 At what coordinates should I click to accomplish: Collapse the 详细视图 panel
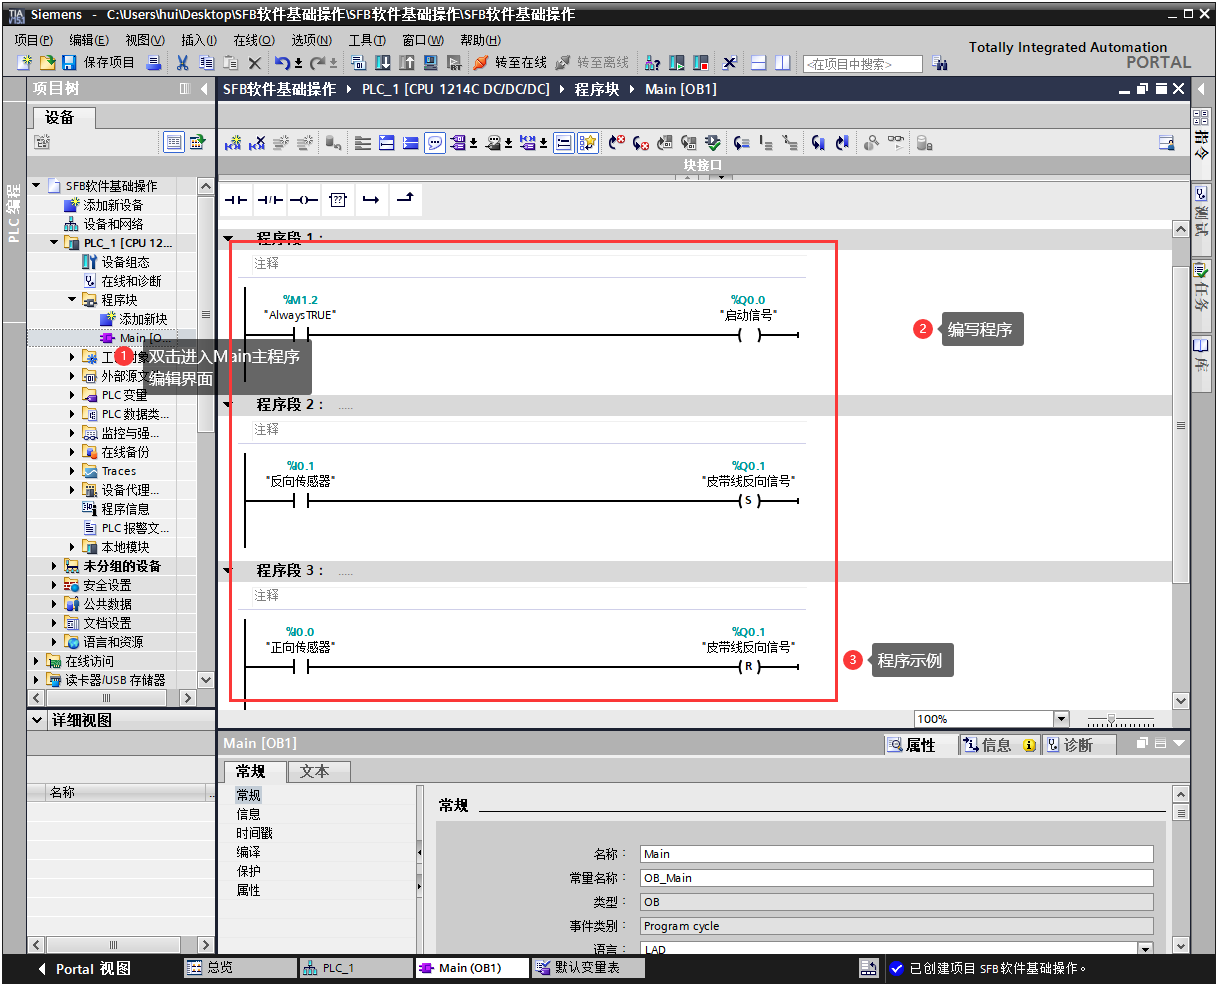tap(38, 720)
